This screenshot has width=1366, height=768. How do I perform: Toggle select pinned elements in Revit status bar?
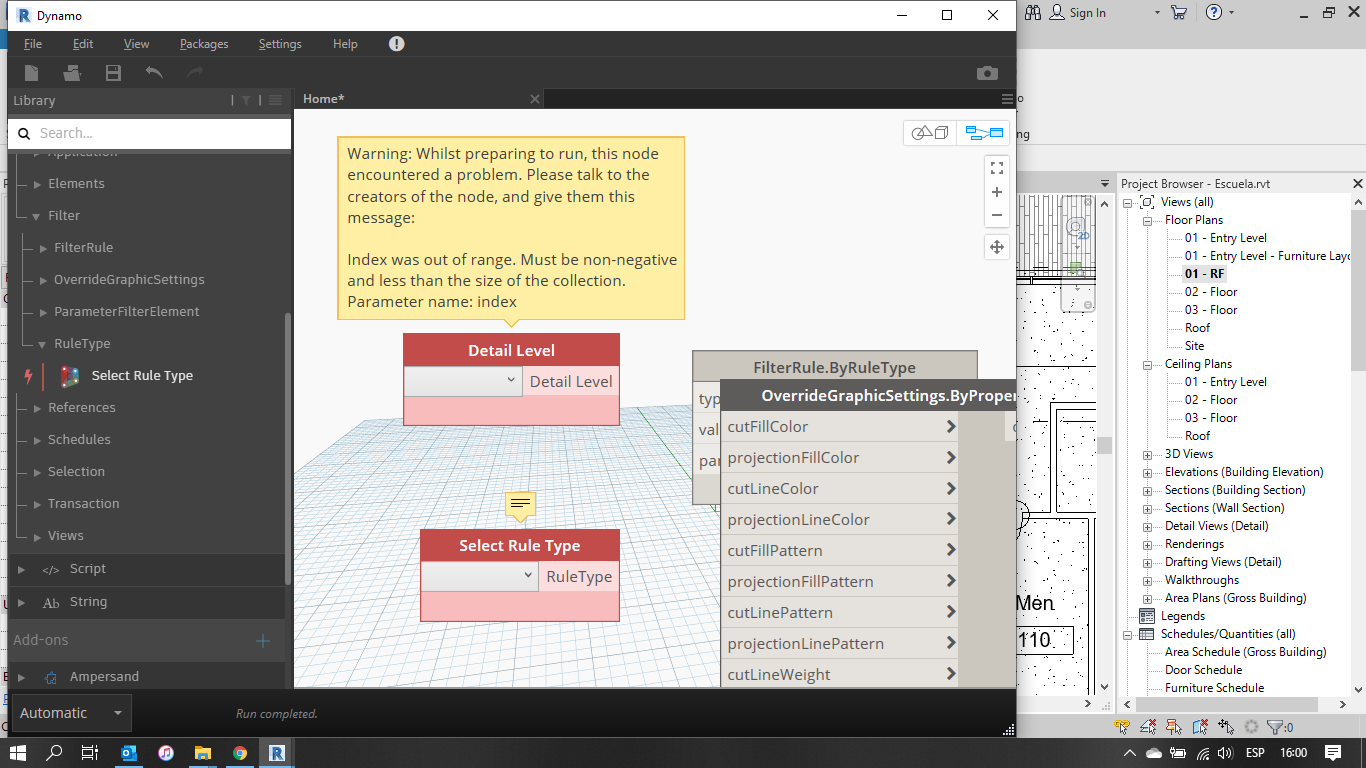click(1171, 726)
